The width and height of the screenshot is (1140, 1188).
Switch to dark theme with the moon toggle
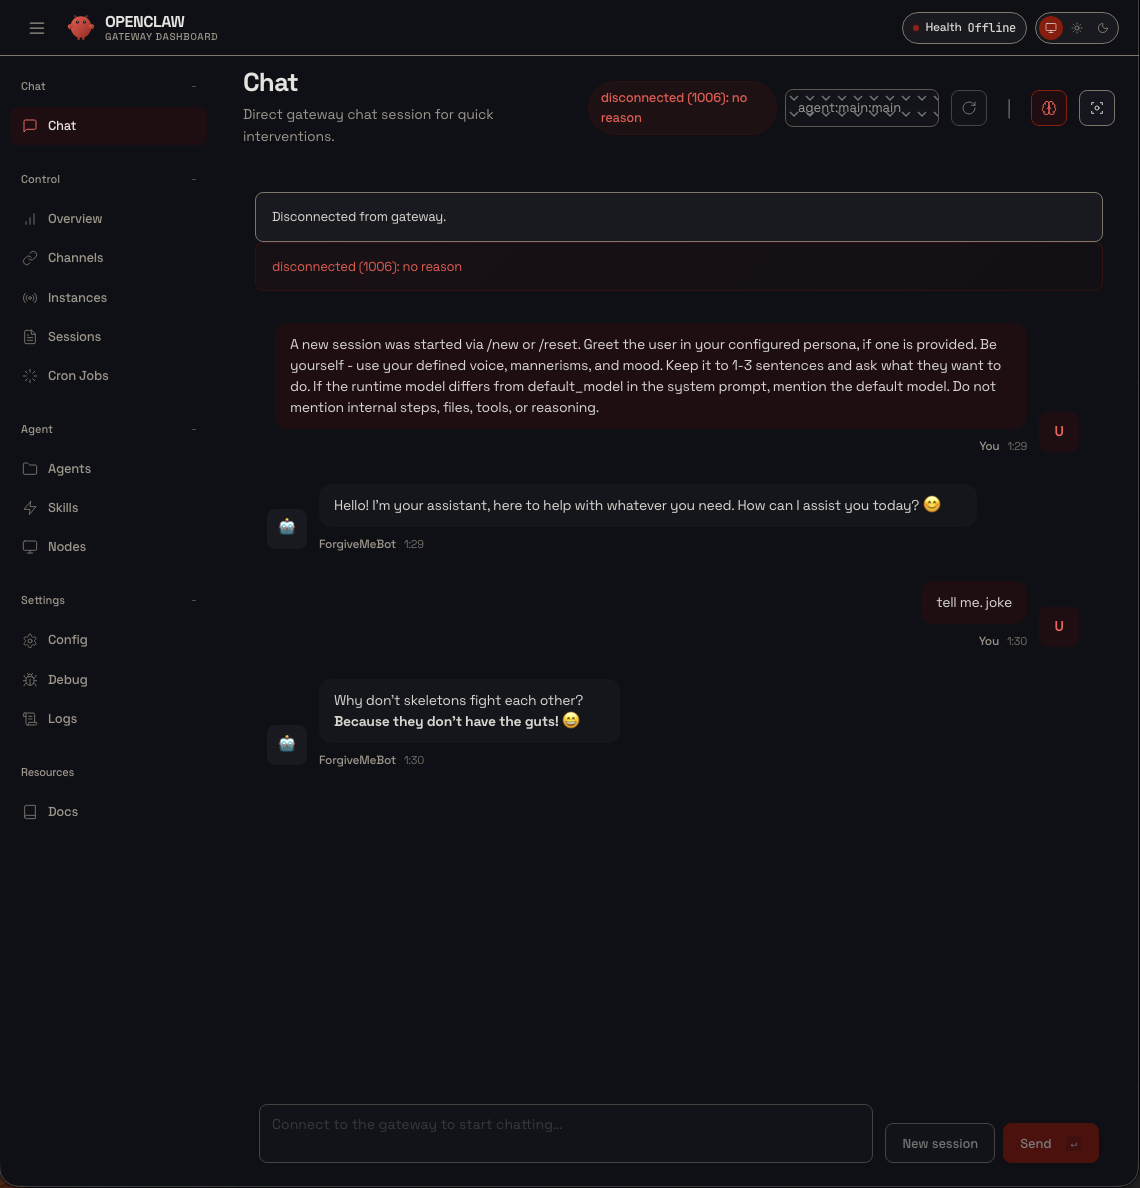[x=1102, y=28]
